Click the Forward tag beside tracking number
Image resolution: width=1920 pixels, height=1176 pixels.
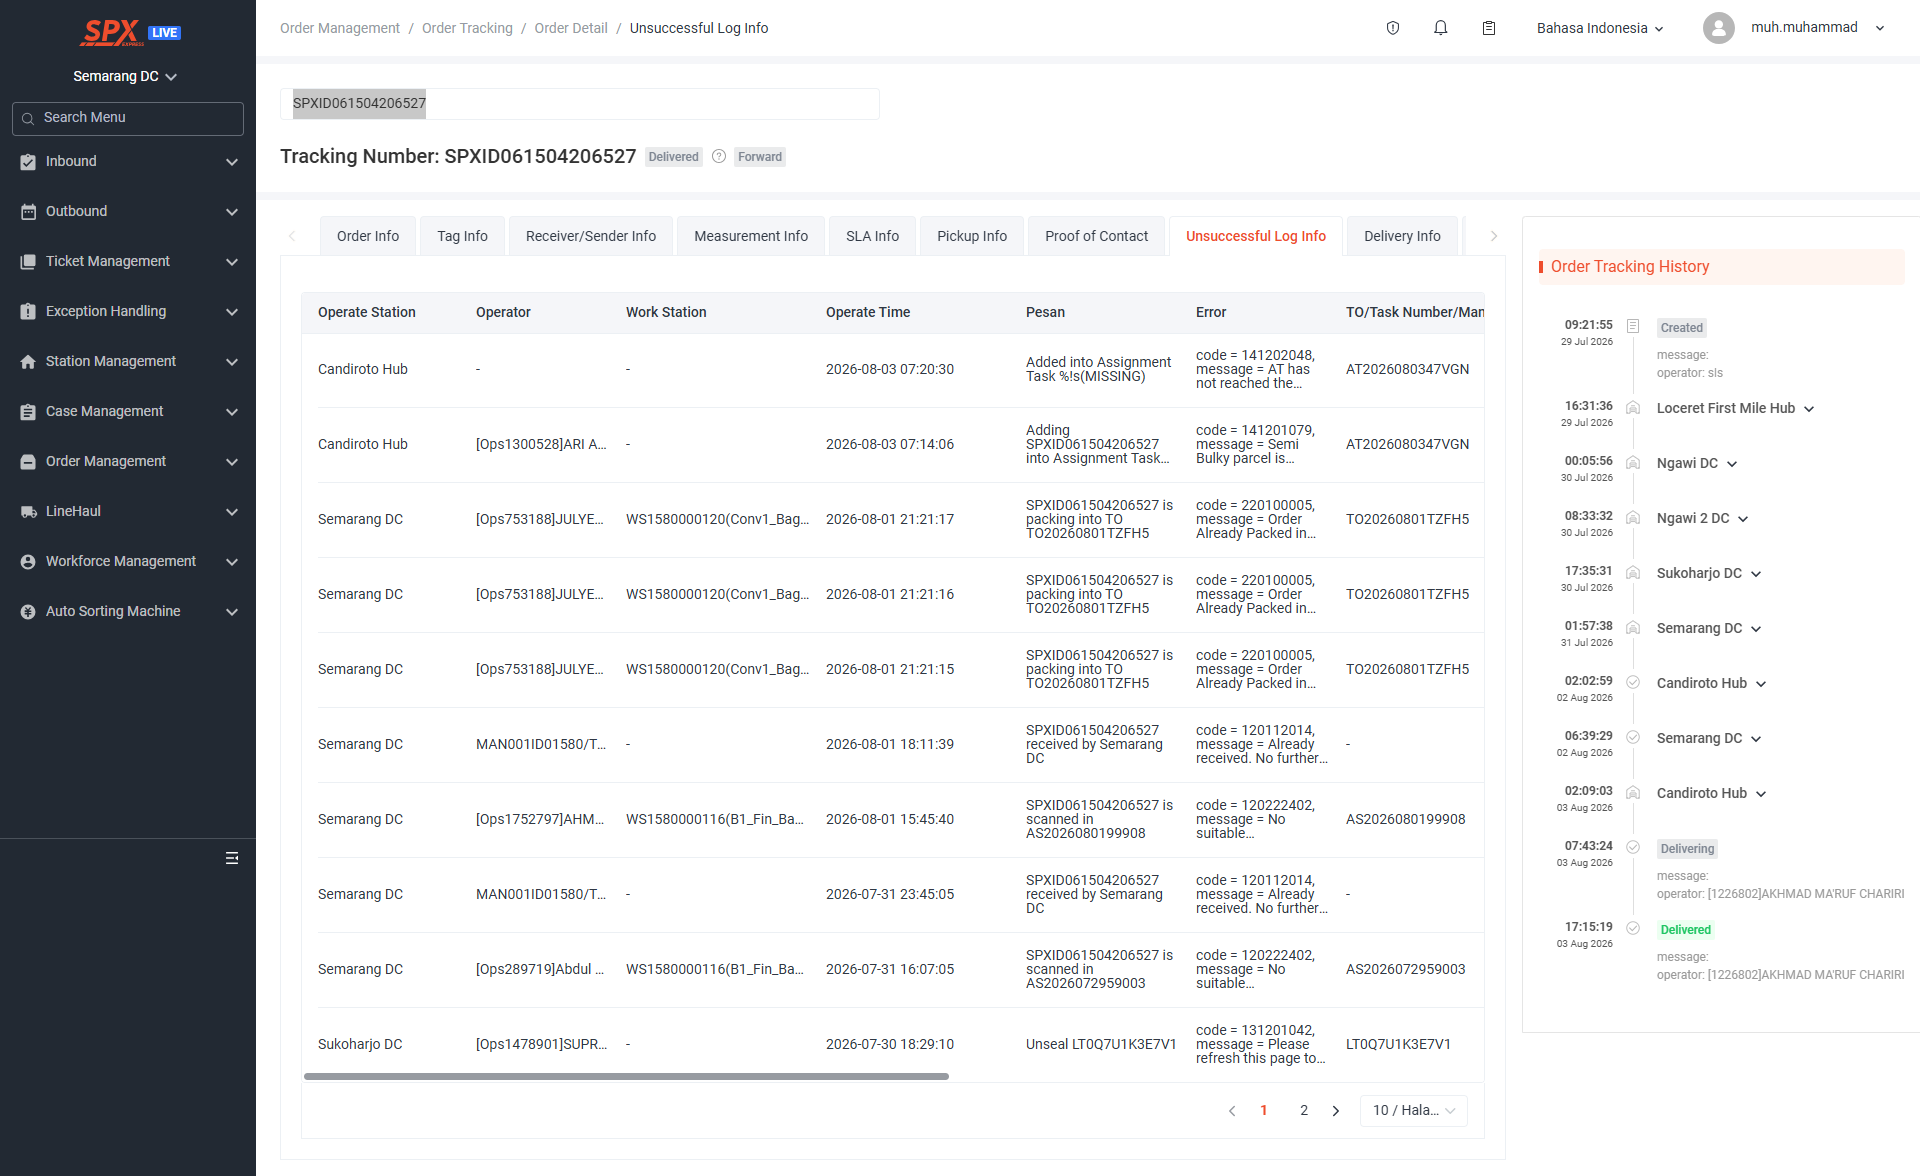760,157
